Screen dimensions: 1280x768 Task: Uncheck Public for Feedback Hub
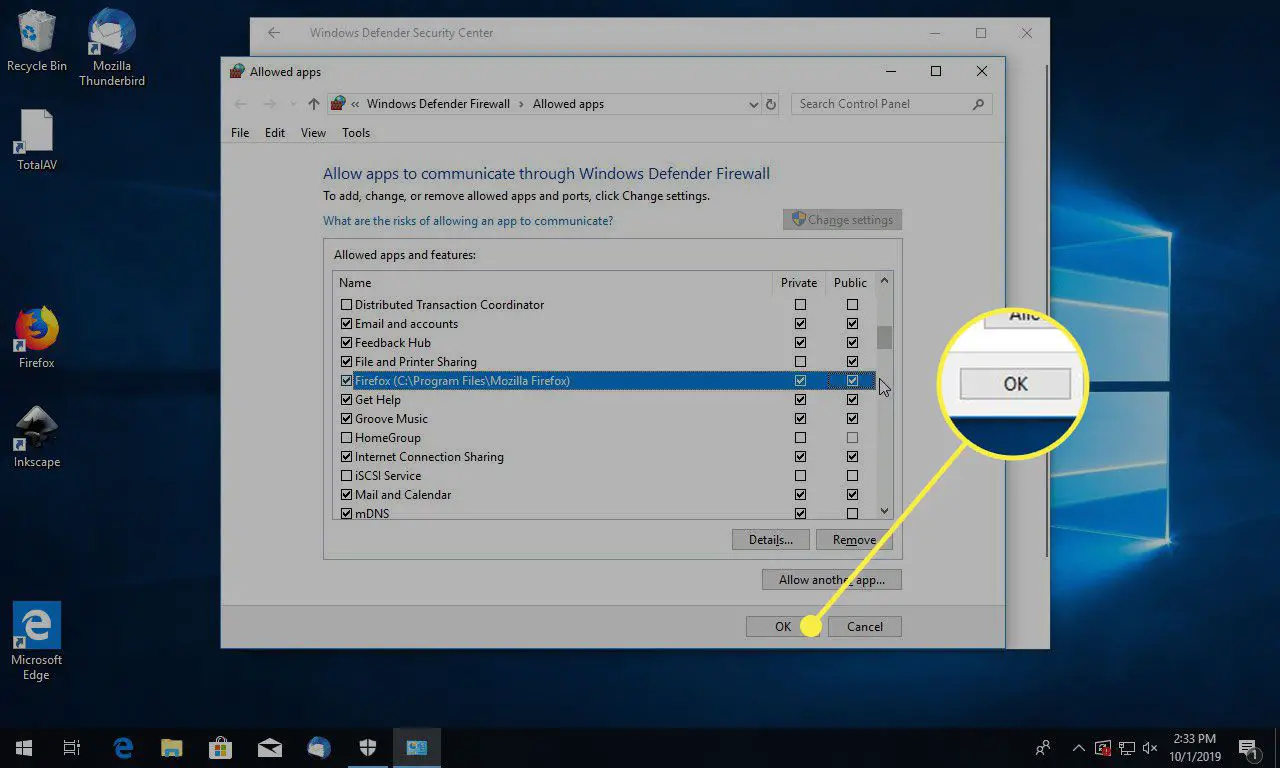(852, 343)
